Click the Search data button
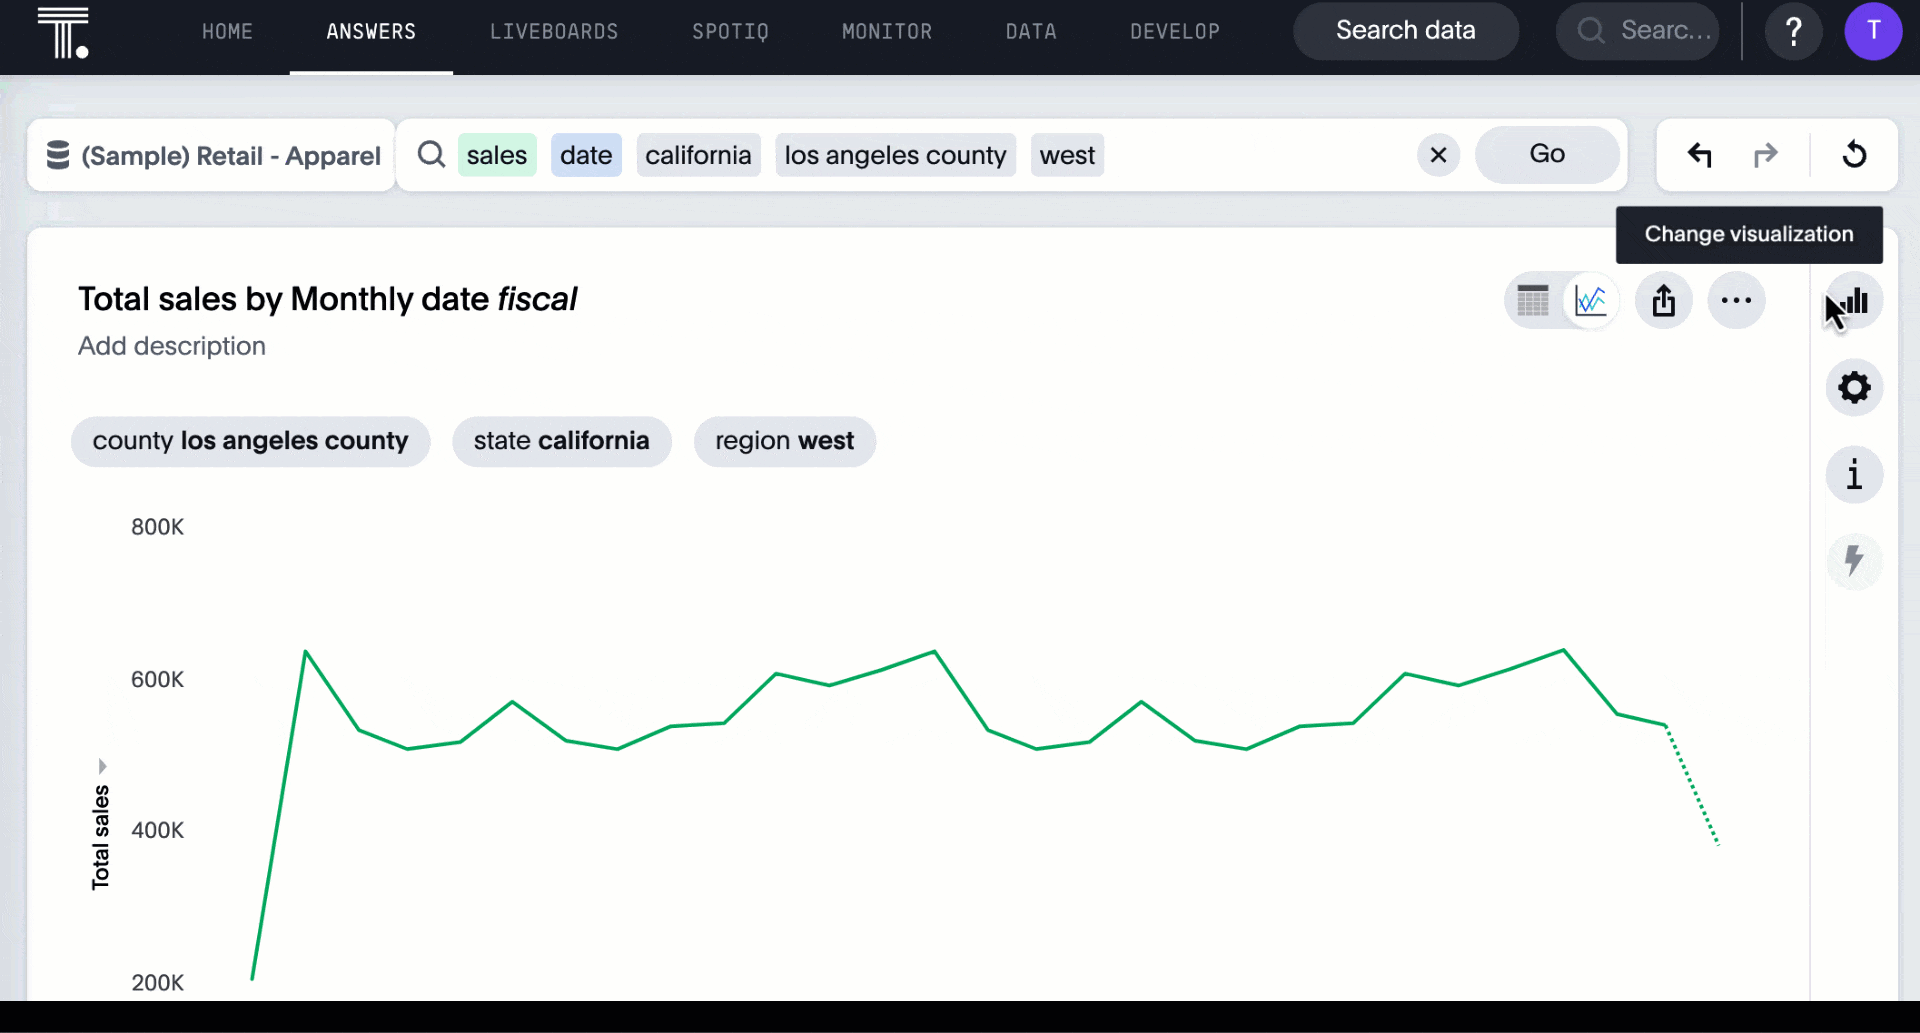The image size is (1920, 1033). tap(1405, 31)
